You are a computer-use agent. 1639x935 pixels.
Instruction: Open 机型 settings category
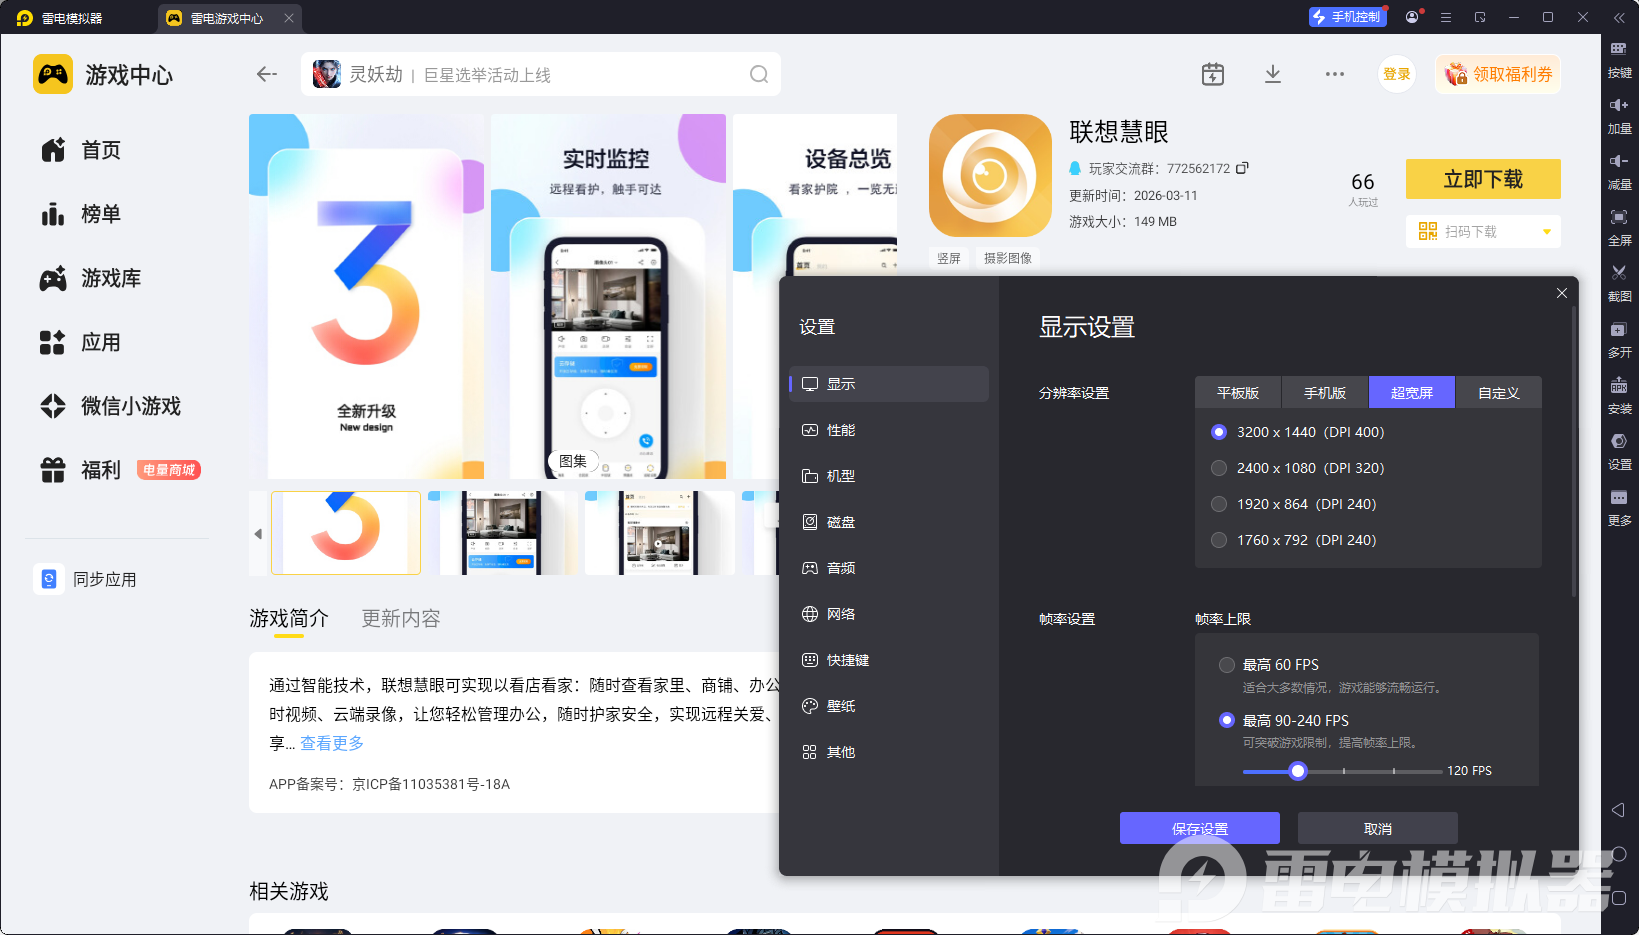pyautogui.click(x=889, y=476)
